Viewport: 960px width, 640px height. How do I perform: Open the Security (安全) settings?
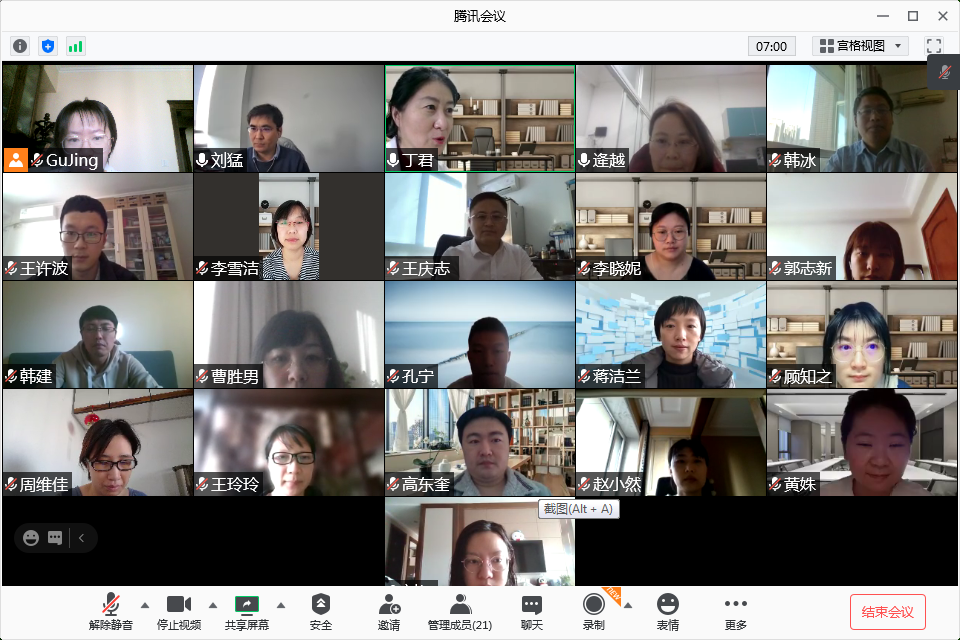pyautogui.click(x=320, y=611)
